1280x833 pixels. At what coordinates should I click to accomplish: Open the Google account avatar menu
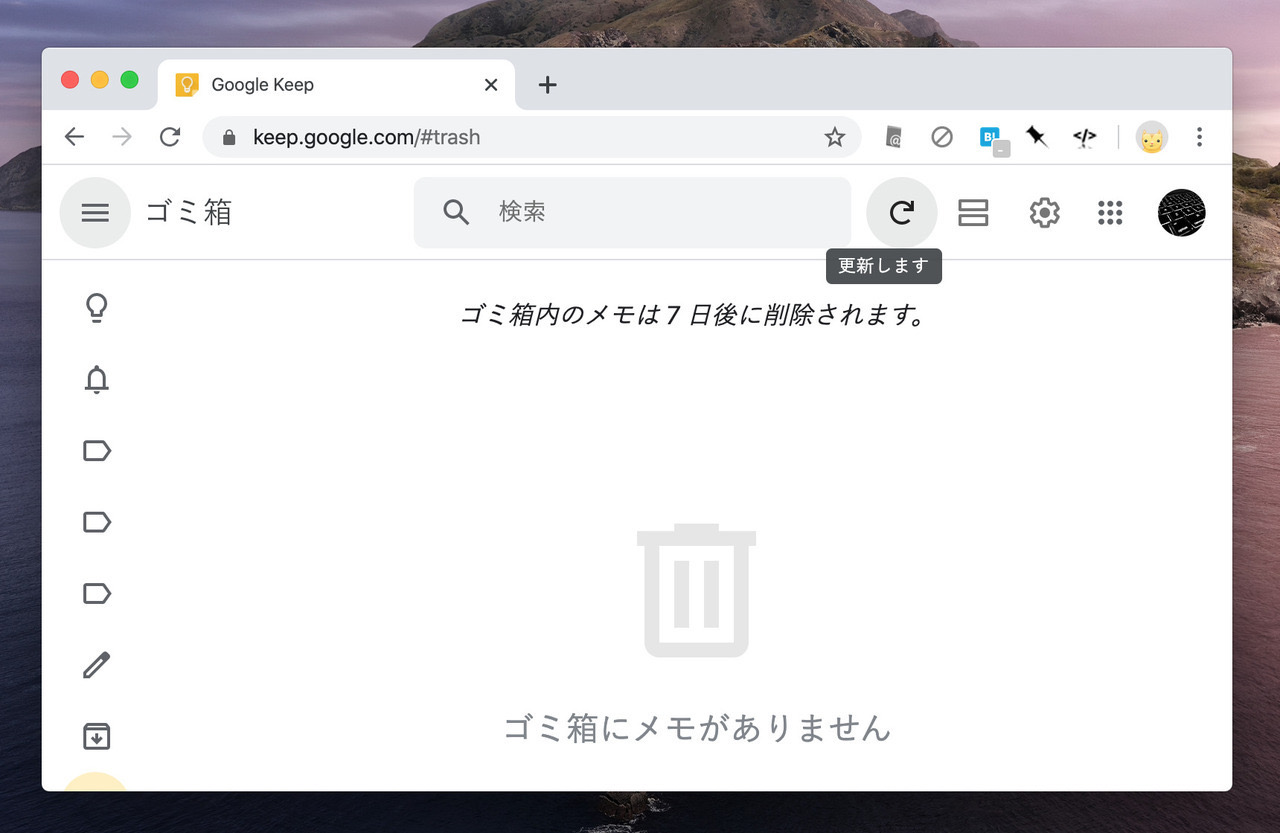(x=1182, y=212)
